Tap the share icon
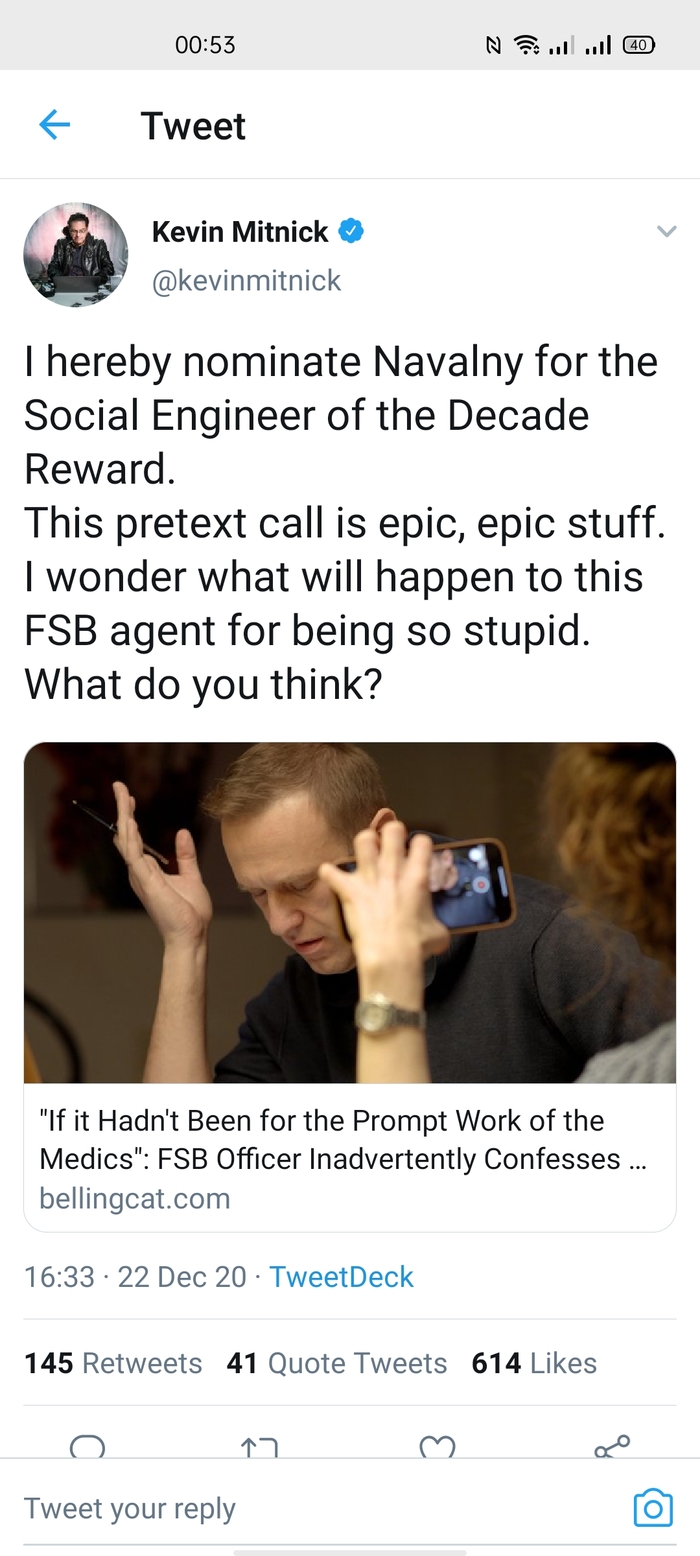Screen dimensions: 700x1556 (x=612, y=1446)
